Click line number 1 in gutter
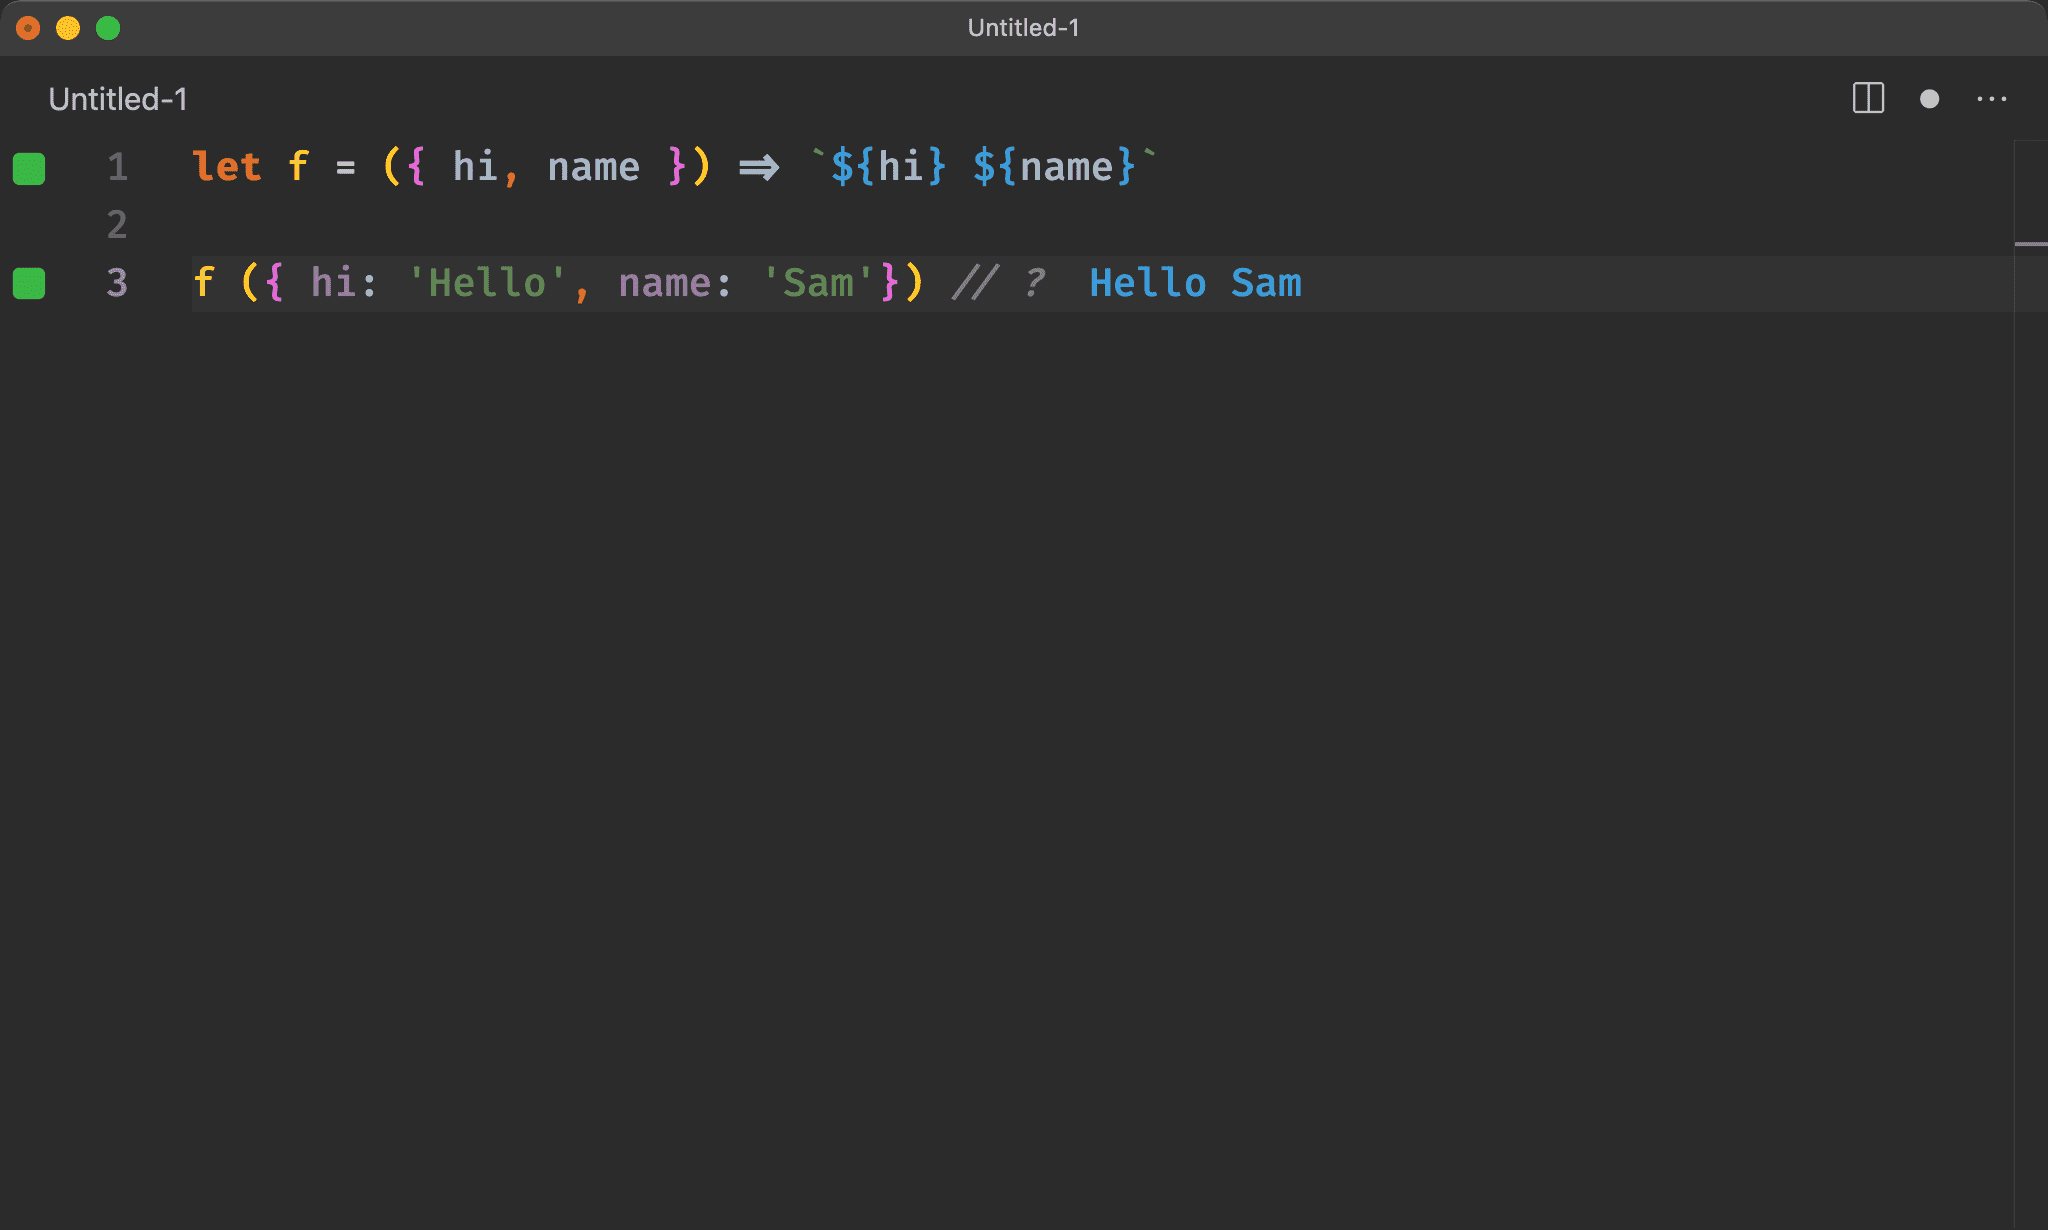The height and width of the screenshot is (1230, 2048). 117,167
